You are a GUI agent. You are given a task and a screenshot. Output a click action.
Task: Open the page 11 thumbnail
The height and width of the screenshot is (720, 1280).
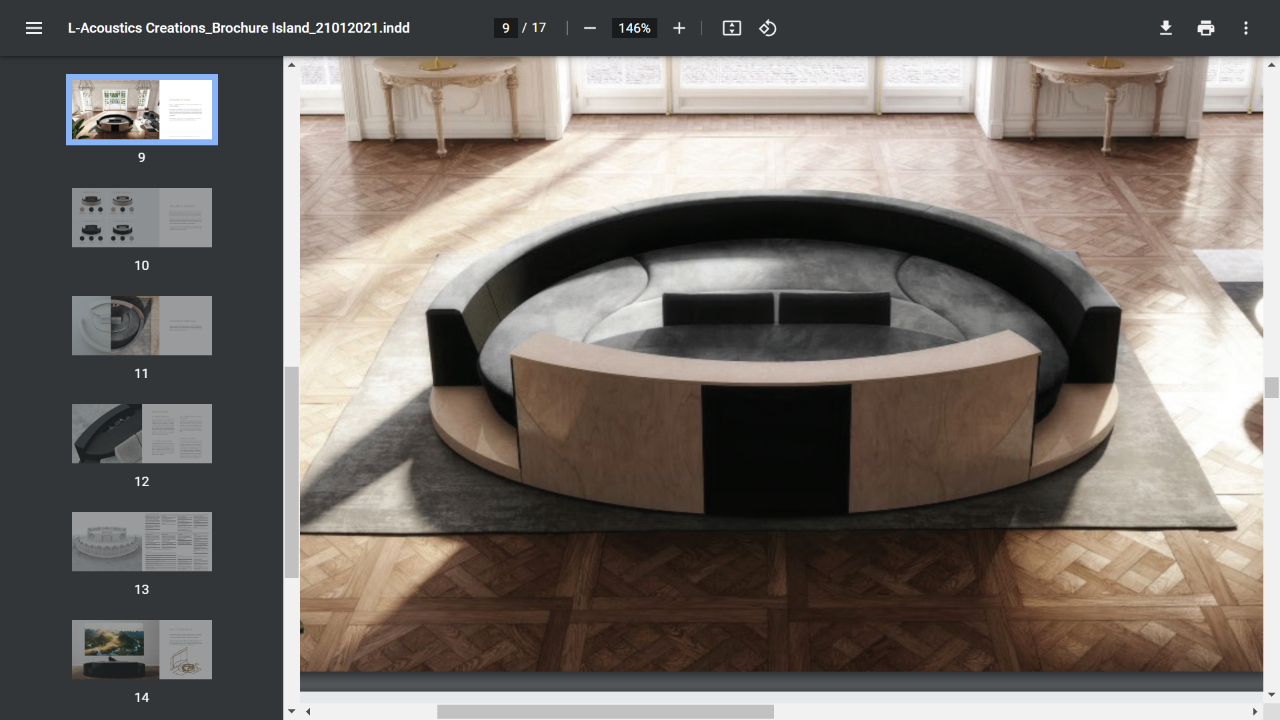[142, 325]
